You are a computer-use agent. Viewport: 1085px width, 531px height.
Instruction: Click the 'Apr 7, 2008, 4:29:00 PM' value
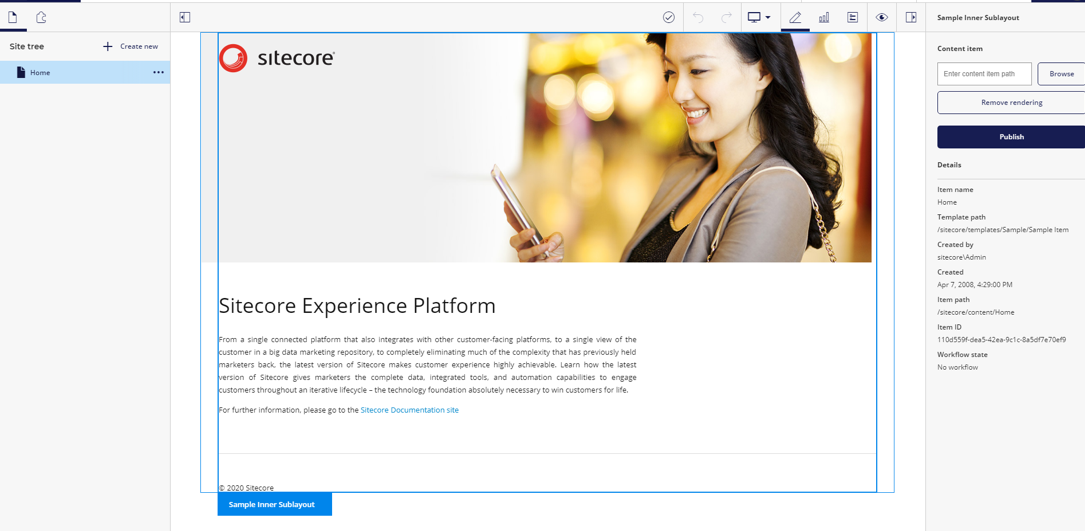pyautogui.click(x=976, y=285)
